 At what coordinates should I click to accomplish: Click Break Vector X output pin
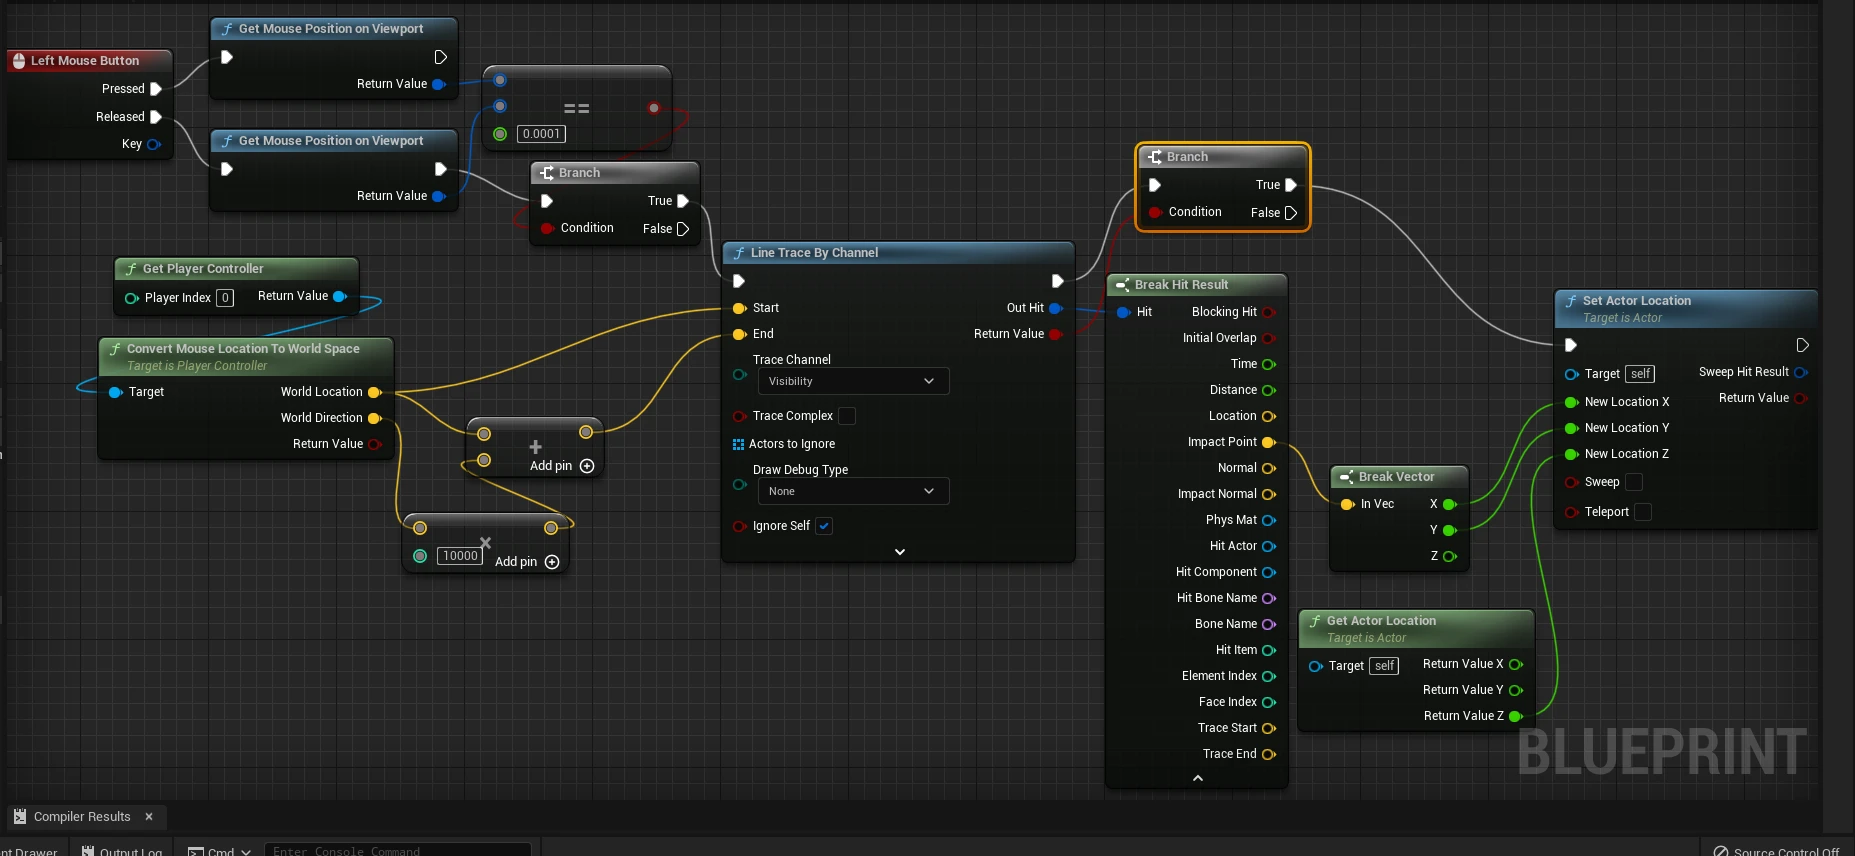tap(1450, 504)
